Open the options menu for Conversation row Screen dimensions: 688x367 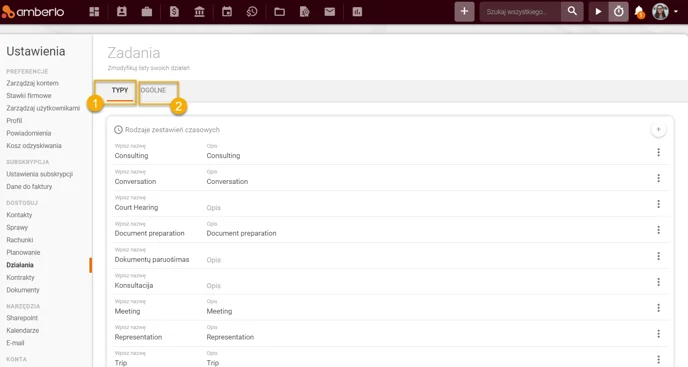click(x=658, y=178)
